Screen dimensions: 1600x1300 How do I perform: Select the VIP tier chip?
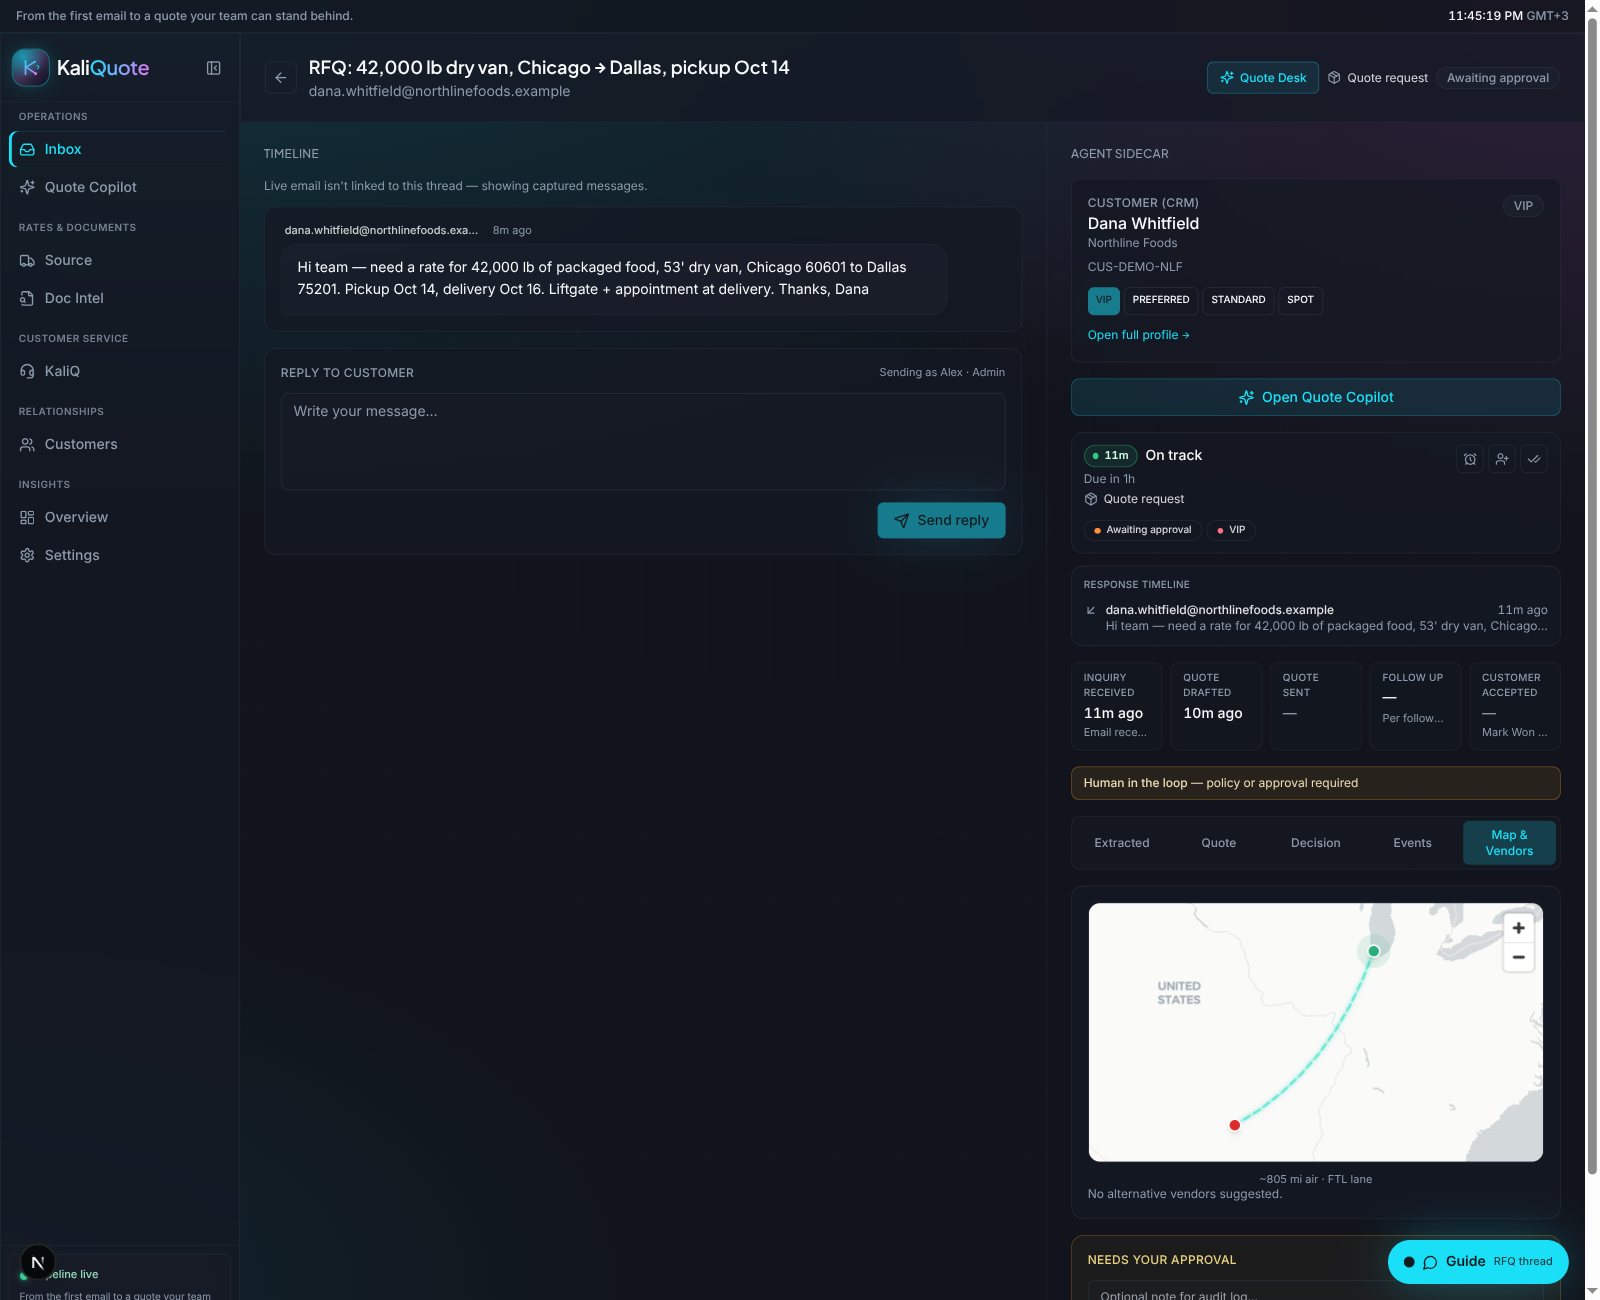tap(1103, 300)
